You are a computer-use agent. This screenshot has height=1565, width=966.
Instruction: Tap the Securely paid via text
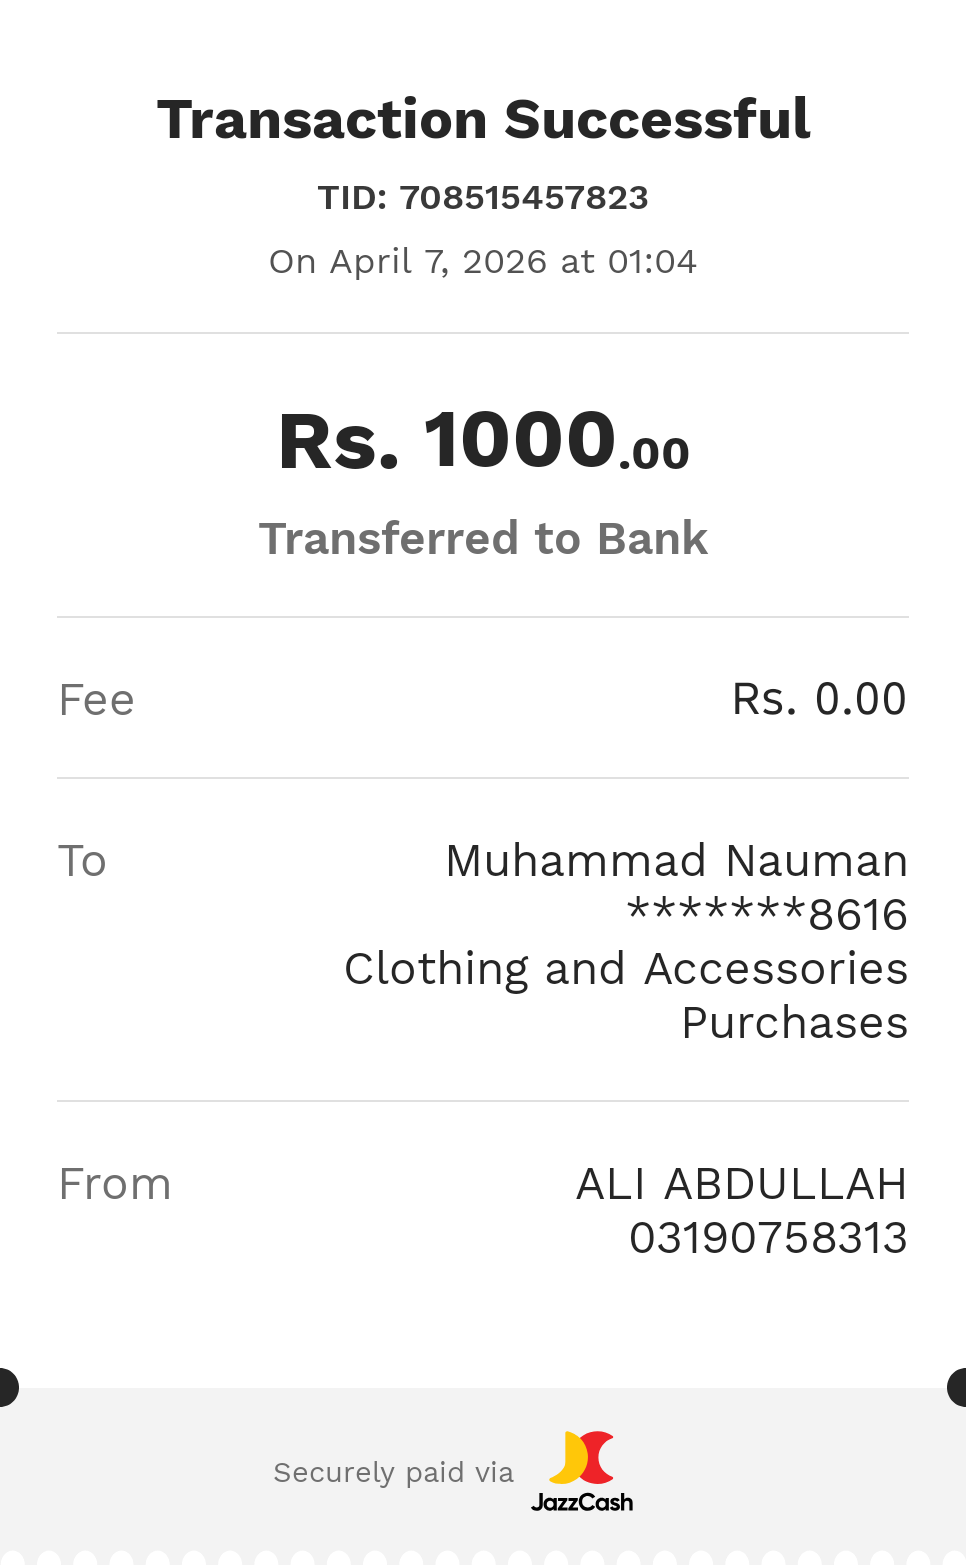[x=393, y=1473]
